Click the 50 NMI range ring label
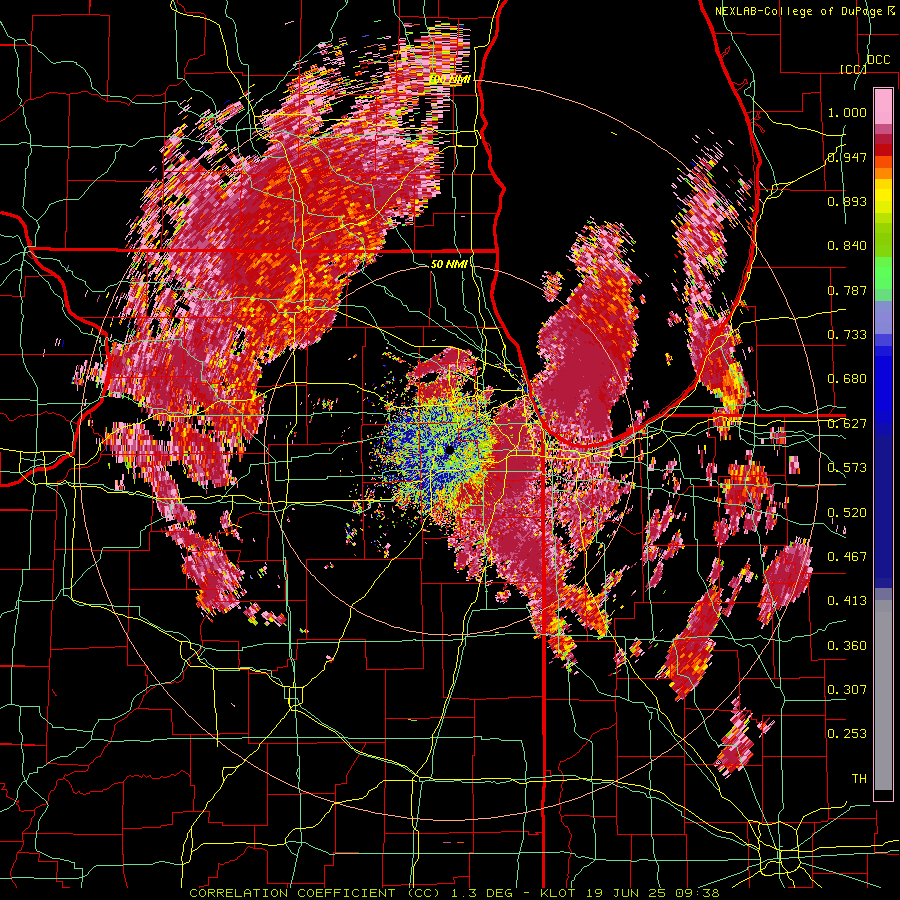Viewport: 900px width, 900px height. (x=449, y=264)
